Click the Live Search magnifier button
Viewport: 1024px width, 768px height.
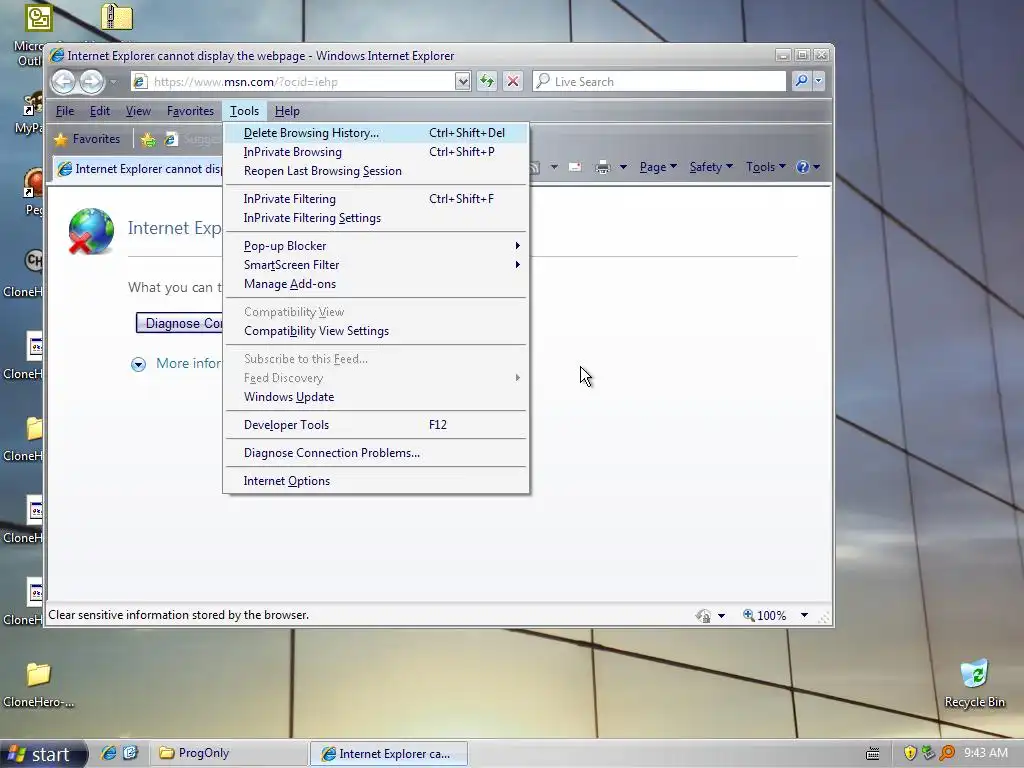coord(801,82)
